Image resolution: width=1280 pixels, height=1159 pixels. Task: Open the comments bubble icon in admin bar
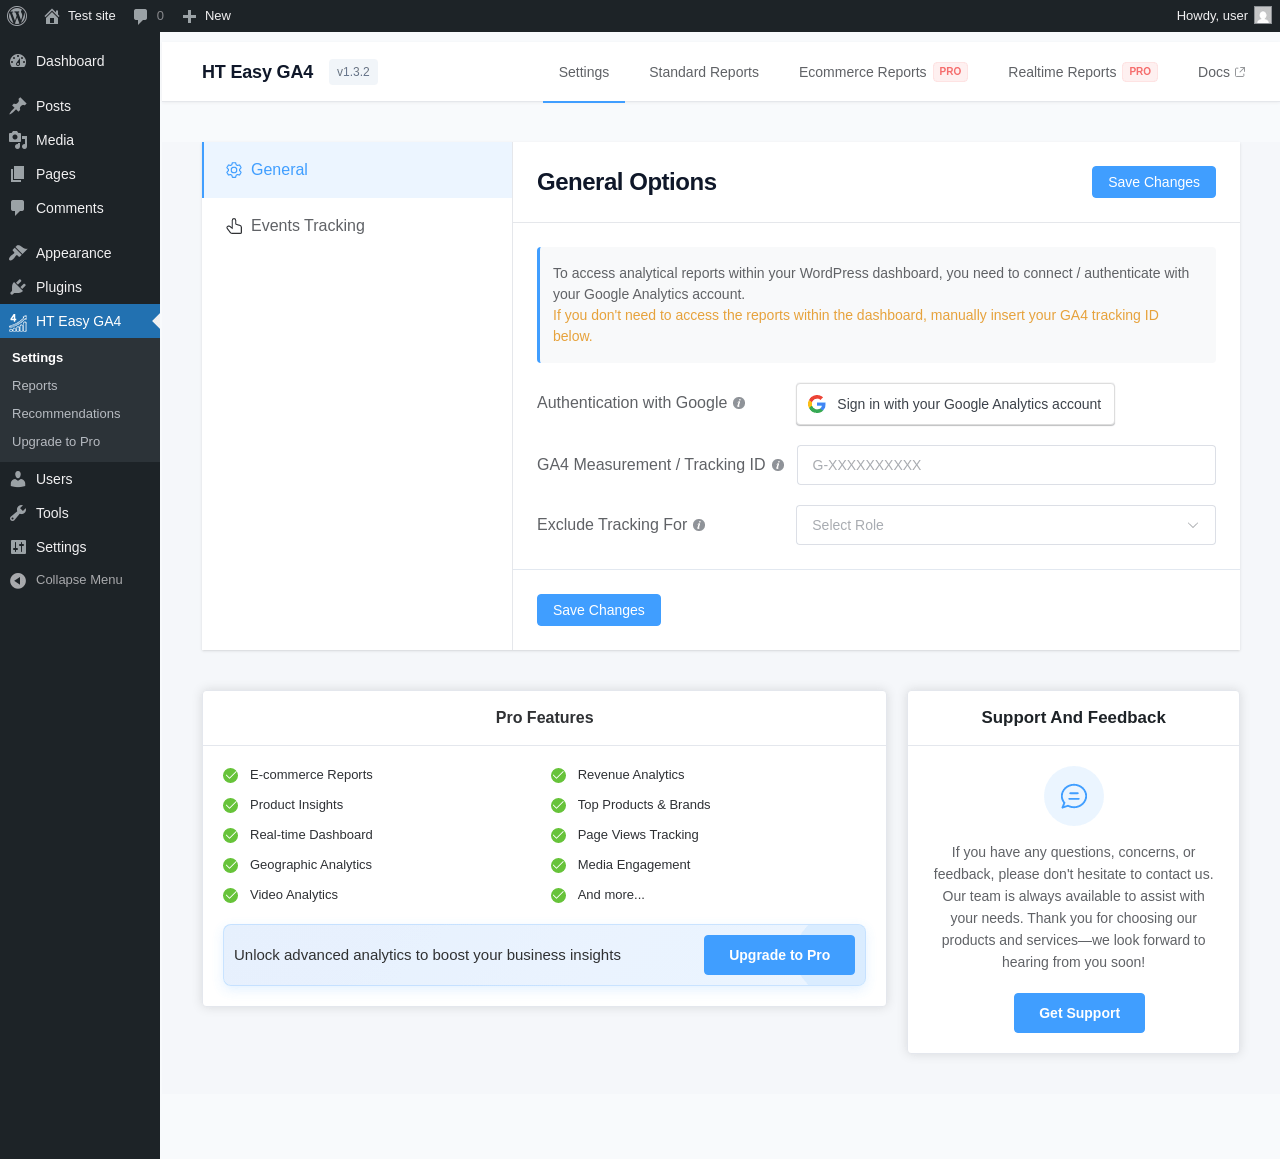pyautogui.click(x=140, y=16)
